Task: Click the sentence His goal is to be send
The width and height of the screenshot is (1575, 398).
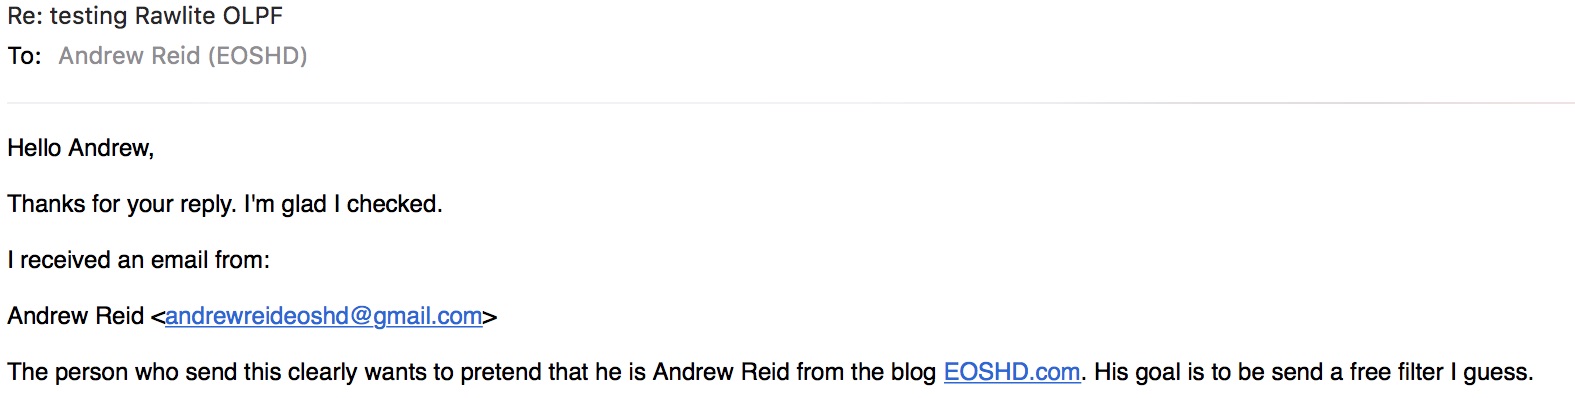Action: tap(1314, 372)
